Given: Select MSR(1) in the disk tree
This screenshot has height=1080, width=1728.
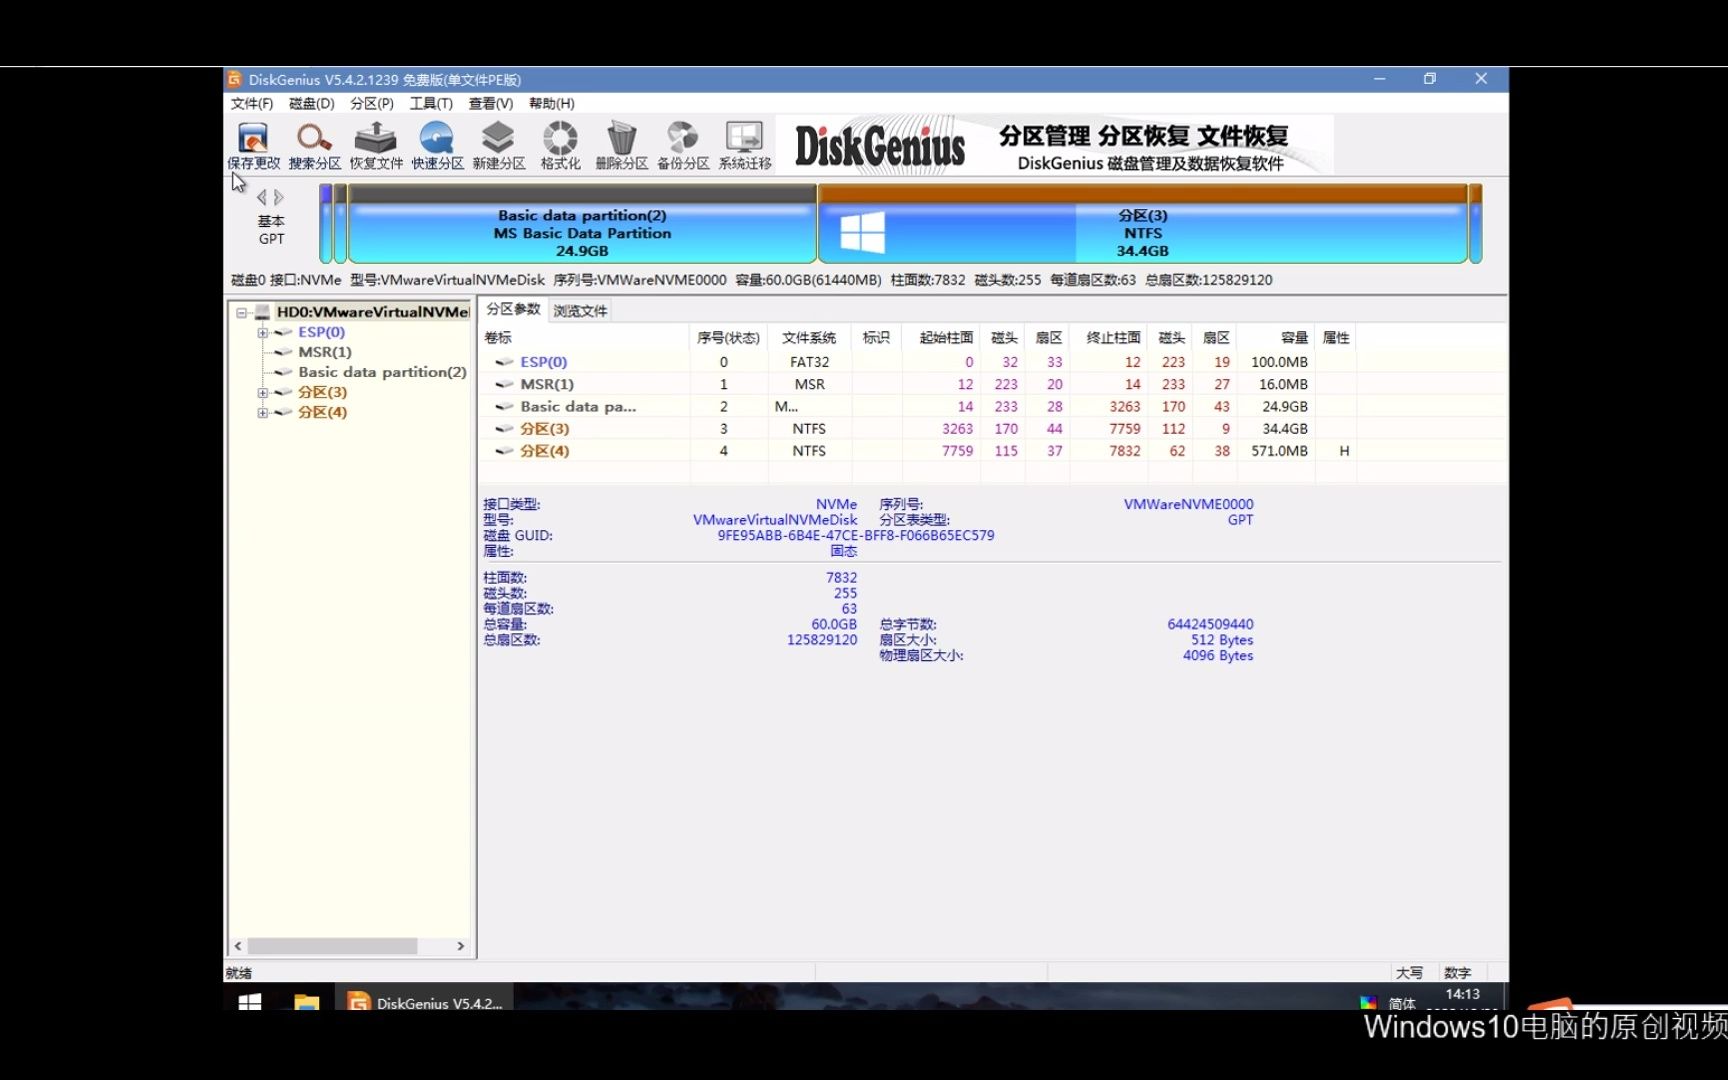Looking at the screenshot, I should 324,352.
